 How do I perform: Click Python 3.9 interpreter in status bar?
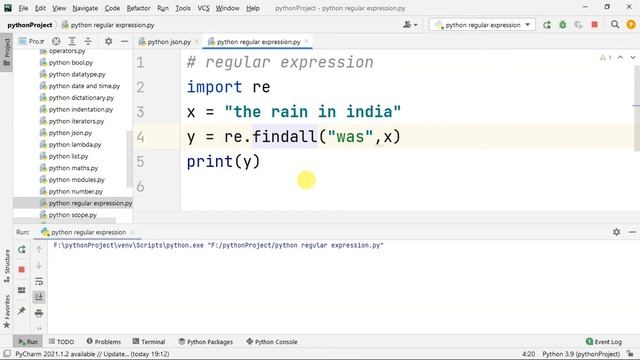coord(581,354)
